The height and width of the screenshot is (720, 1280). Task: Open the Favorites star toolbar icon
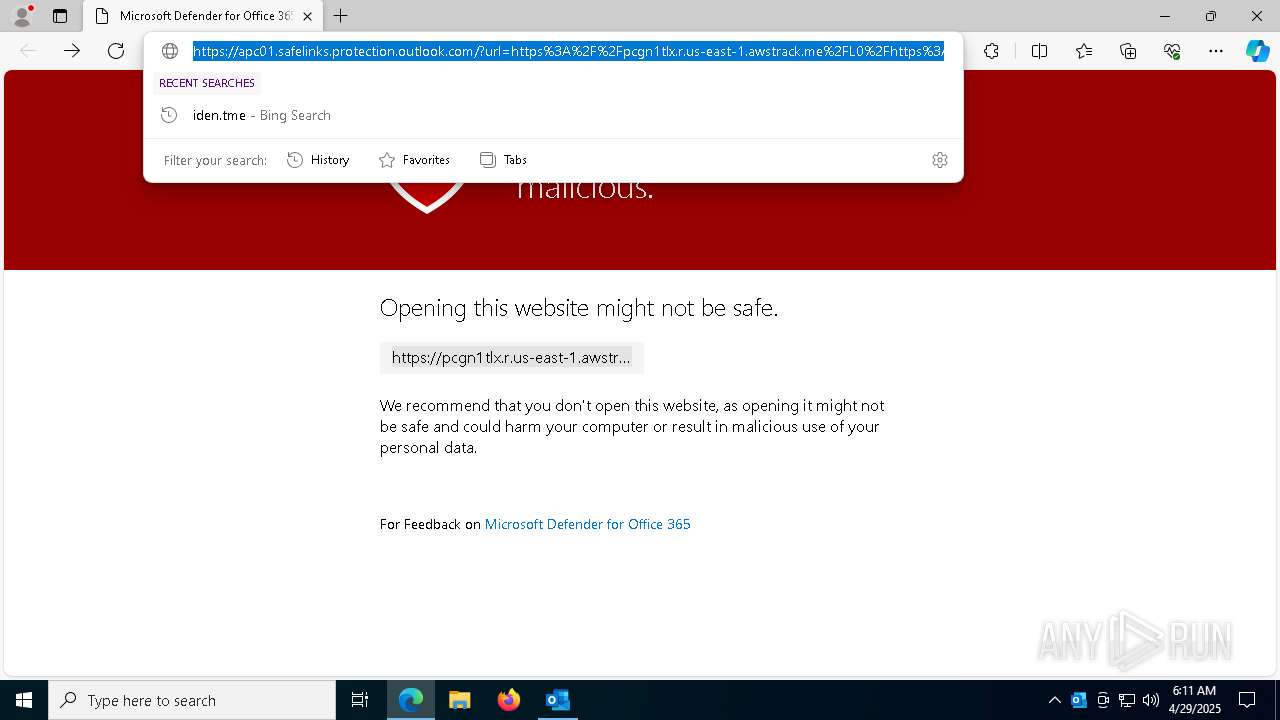pyautogui.click(x=1084, y=51)
